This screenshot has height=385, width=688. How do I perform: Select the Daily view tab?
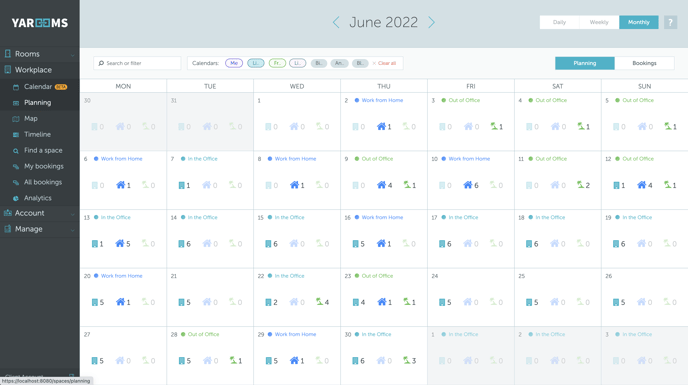559,22
